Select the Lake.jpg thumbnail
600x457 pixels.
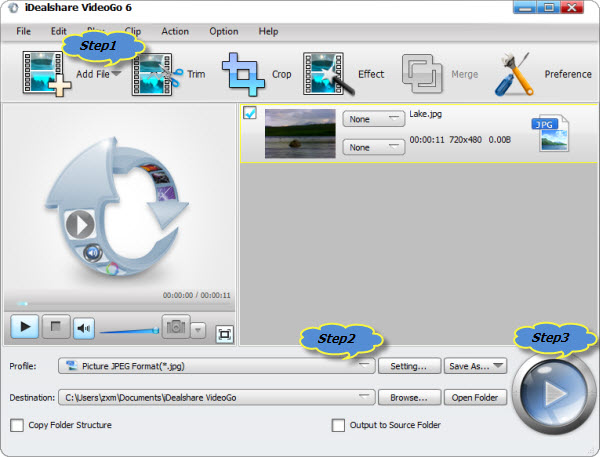pos(300,133)
